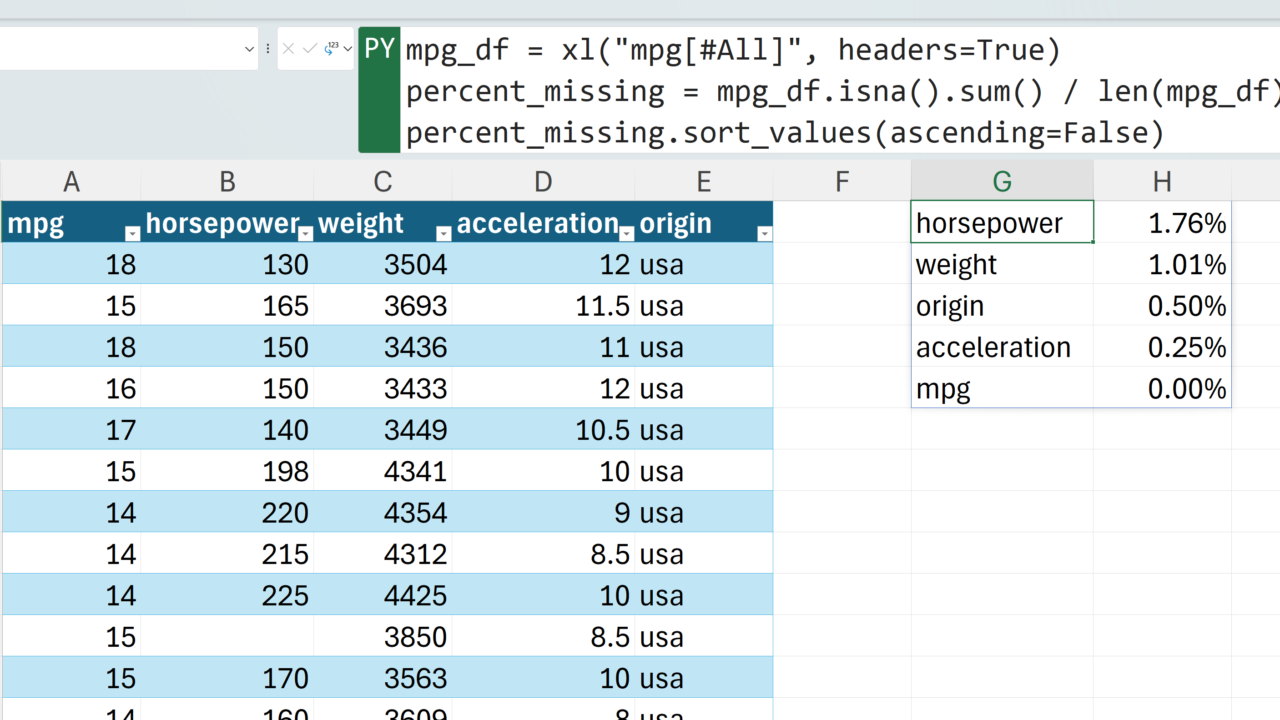The width and height of the screenshot is (1280, 720).
Task: Open the acceleration column filter dropdown
Action: click(x=627, y=234)
